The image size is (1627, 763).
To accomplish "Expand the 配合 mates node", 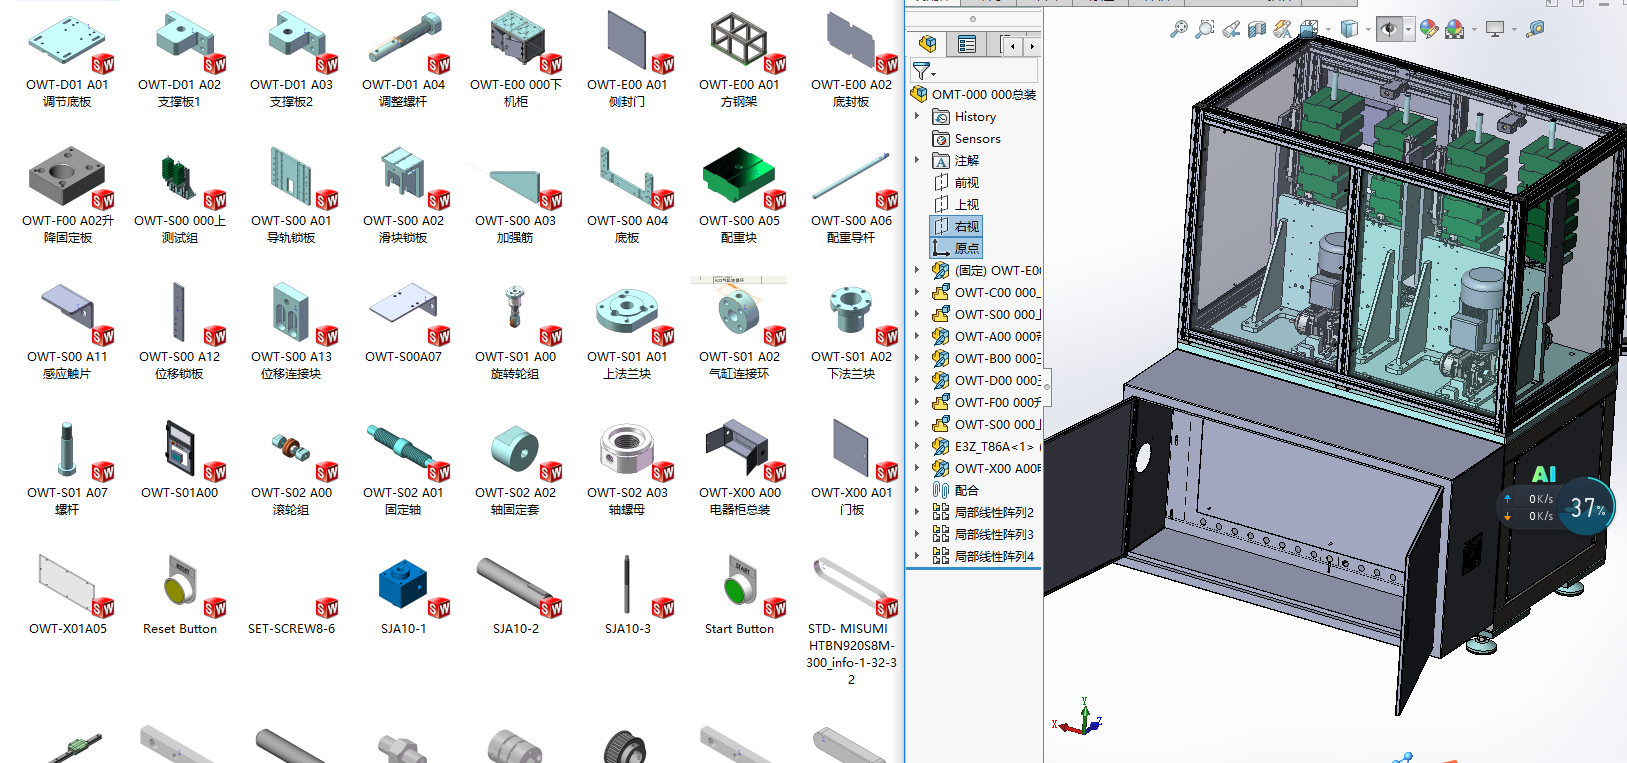I will (x=917, y=490).
